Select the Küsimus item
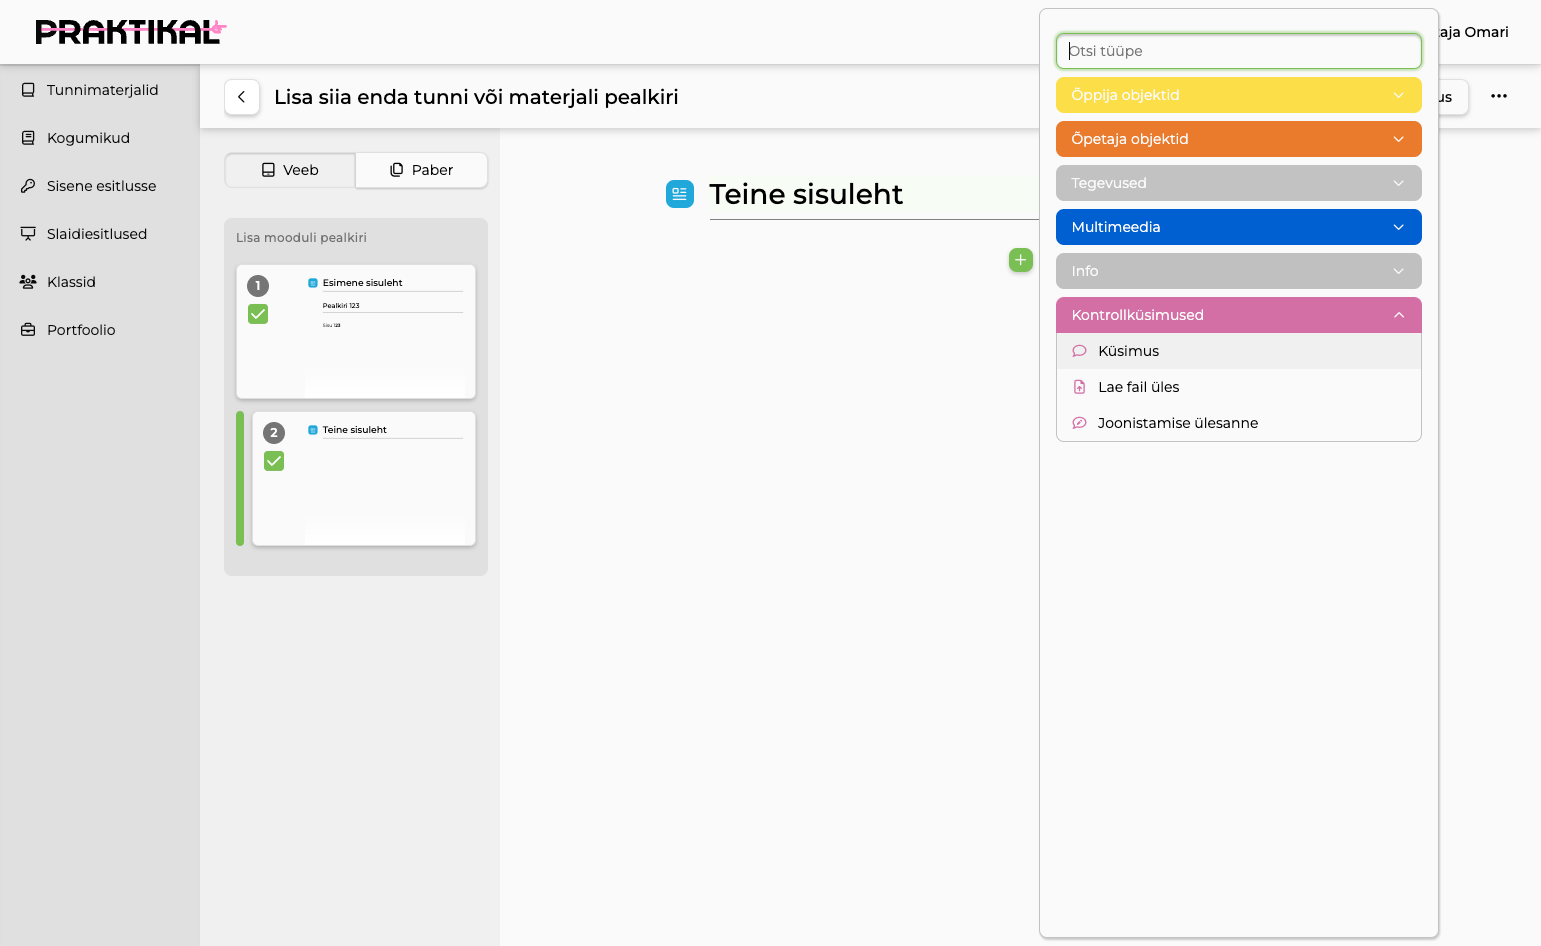The width and height of the screenshot is (1541, 946). click(1239, 351)
